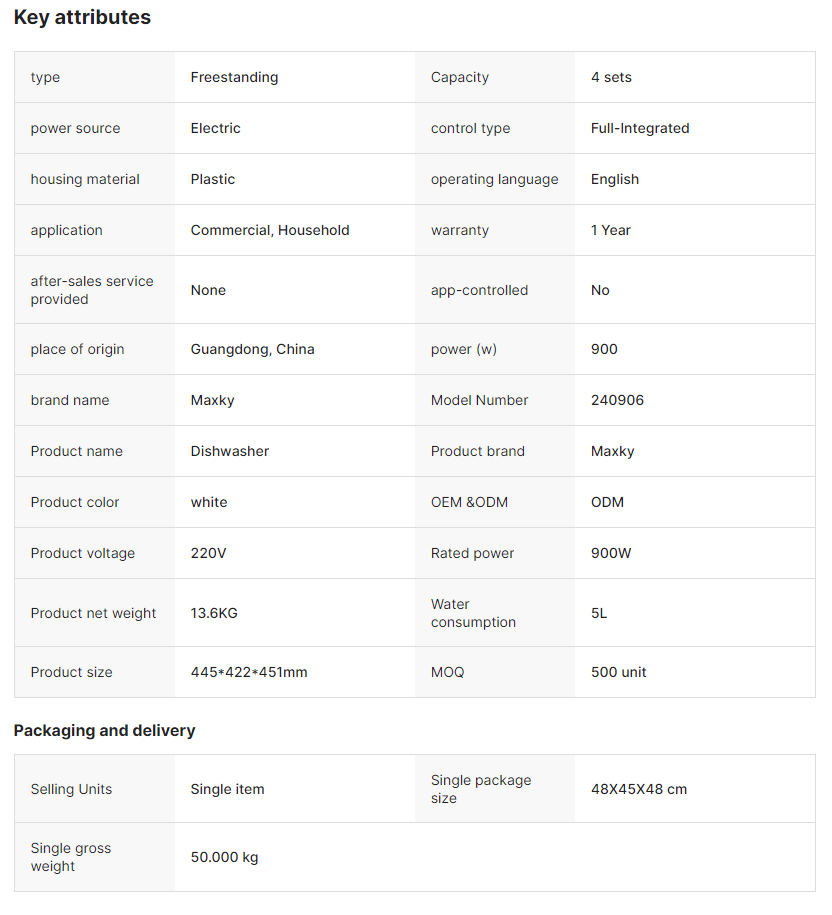Select the 1 Year warranty value
Viewport: 832px width, 915px height.
pyautogui.click(x=611, y=230)
